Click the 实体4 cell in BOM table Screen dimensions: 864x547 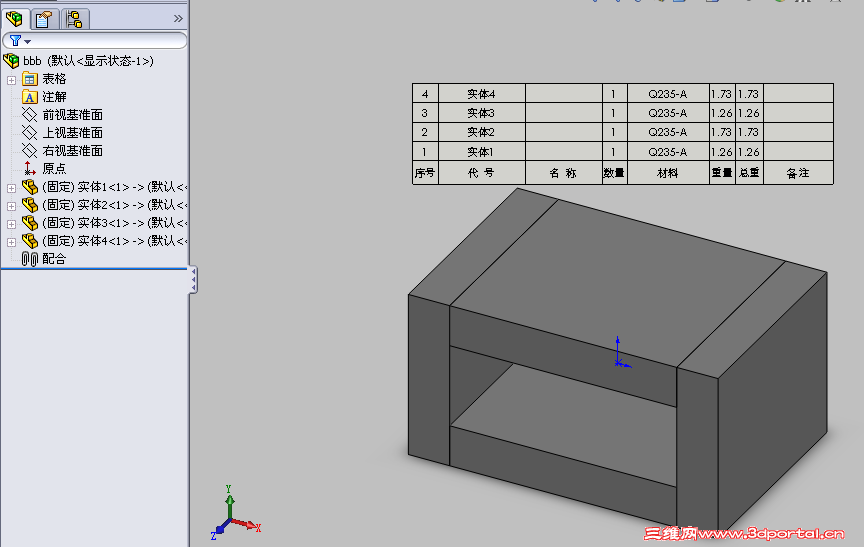coord(482,94)
